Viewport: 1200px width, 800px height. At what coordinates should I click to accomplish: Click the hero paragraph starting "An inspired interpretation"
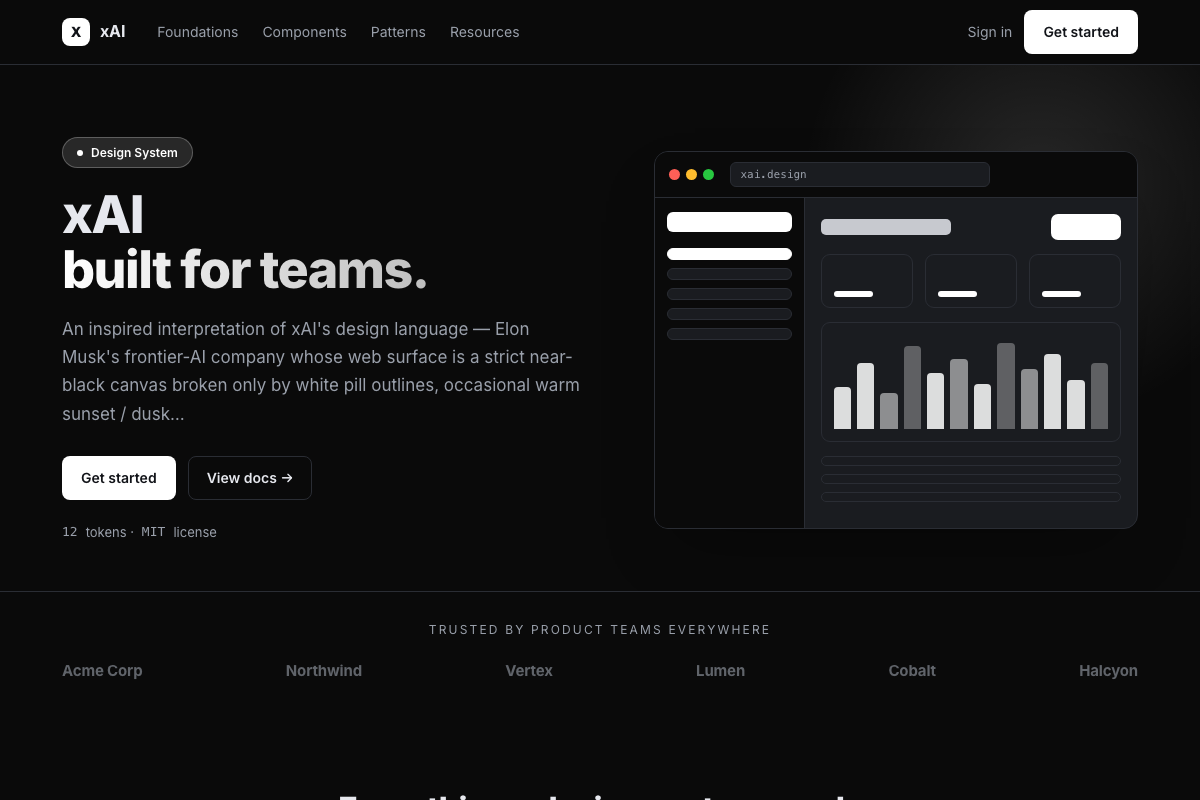pos(321,371)
